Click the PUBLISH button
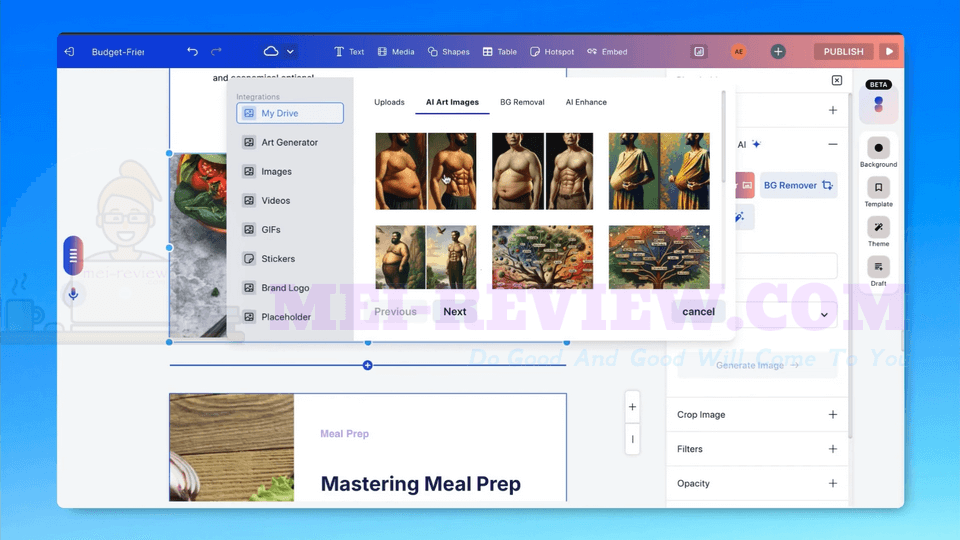The width and height of the screenshot is (960, 540). [843, 52]
